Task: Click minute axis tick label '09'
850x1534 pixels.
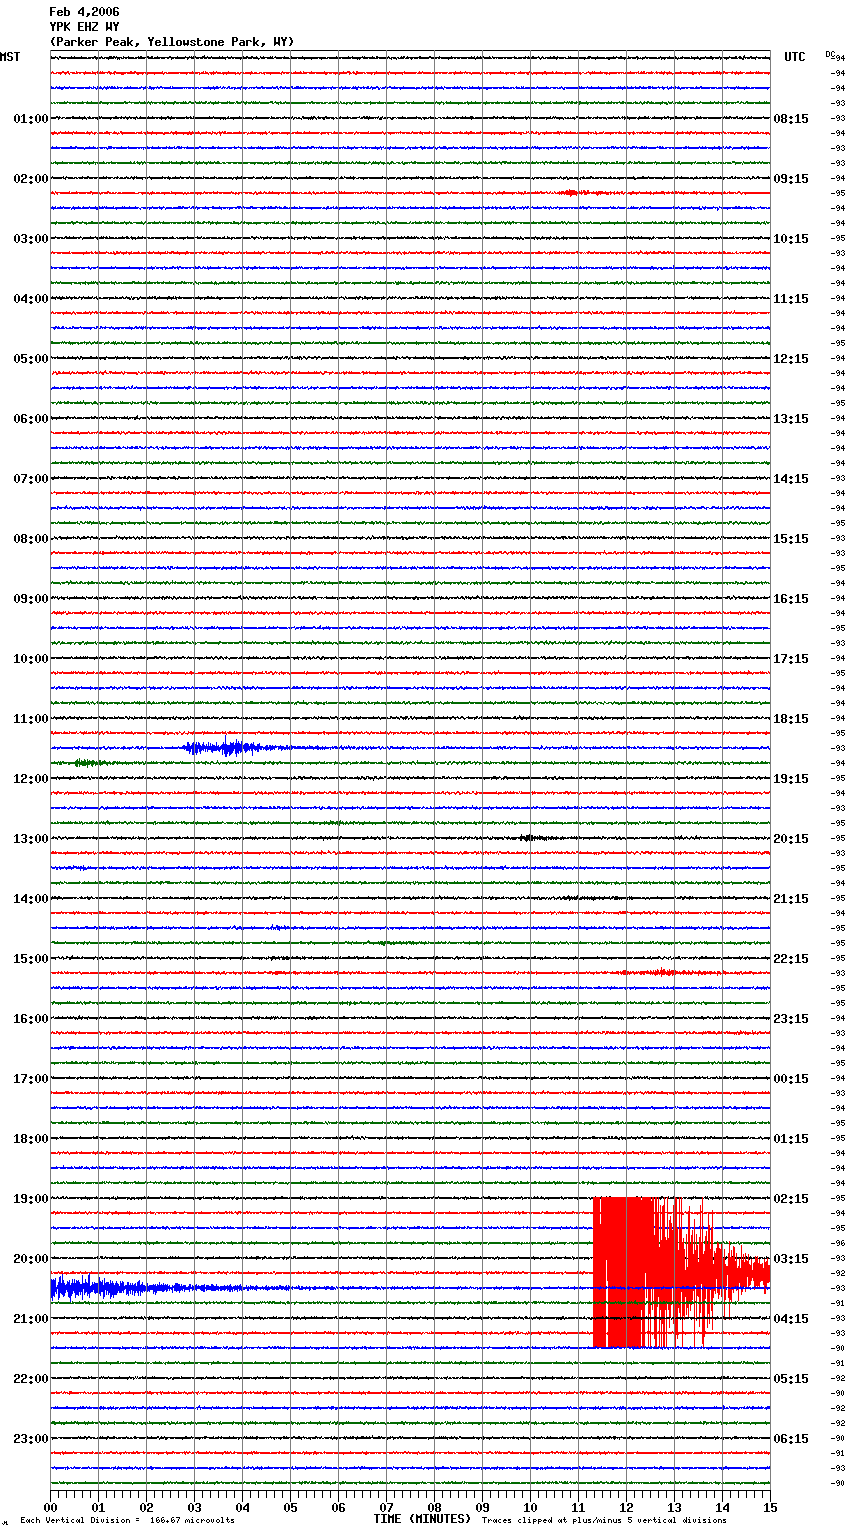Action: (483, 1507)
